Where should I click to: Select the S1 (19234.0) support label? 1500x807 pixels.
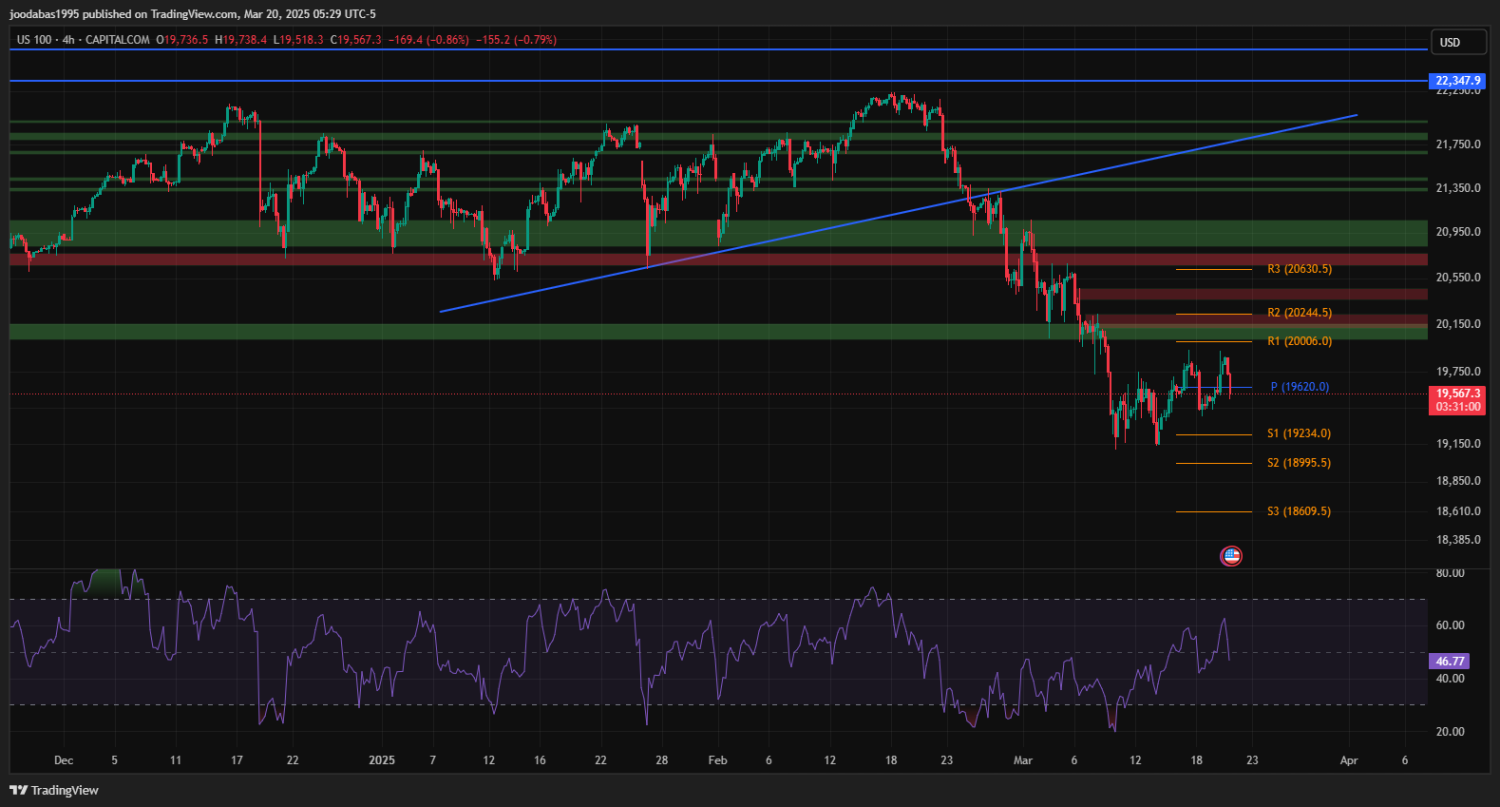point(1299,434)
